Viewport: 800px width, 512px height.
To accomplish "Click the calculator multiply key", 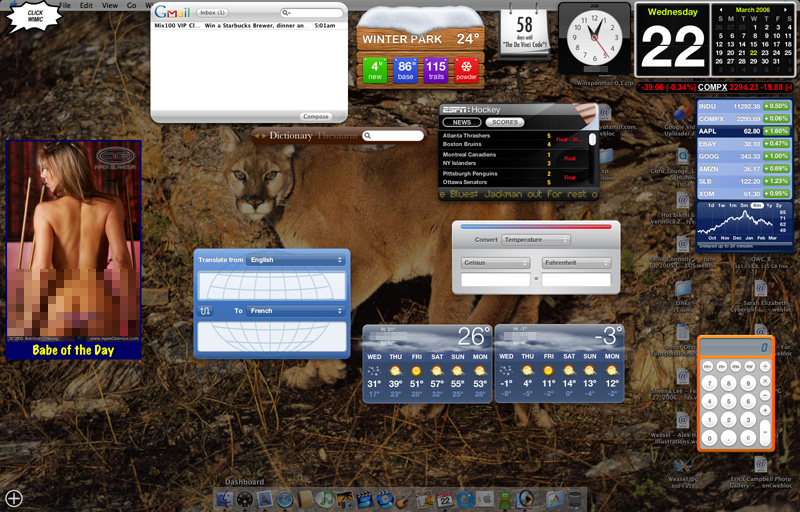I will (765, 381).
